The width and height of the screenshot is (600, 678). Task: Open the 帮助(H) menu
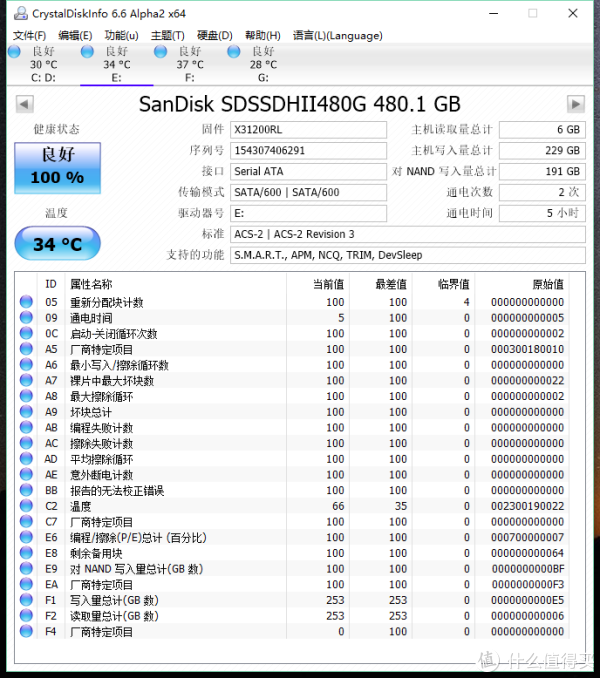click(x=263, y=35)
